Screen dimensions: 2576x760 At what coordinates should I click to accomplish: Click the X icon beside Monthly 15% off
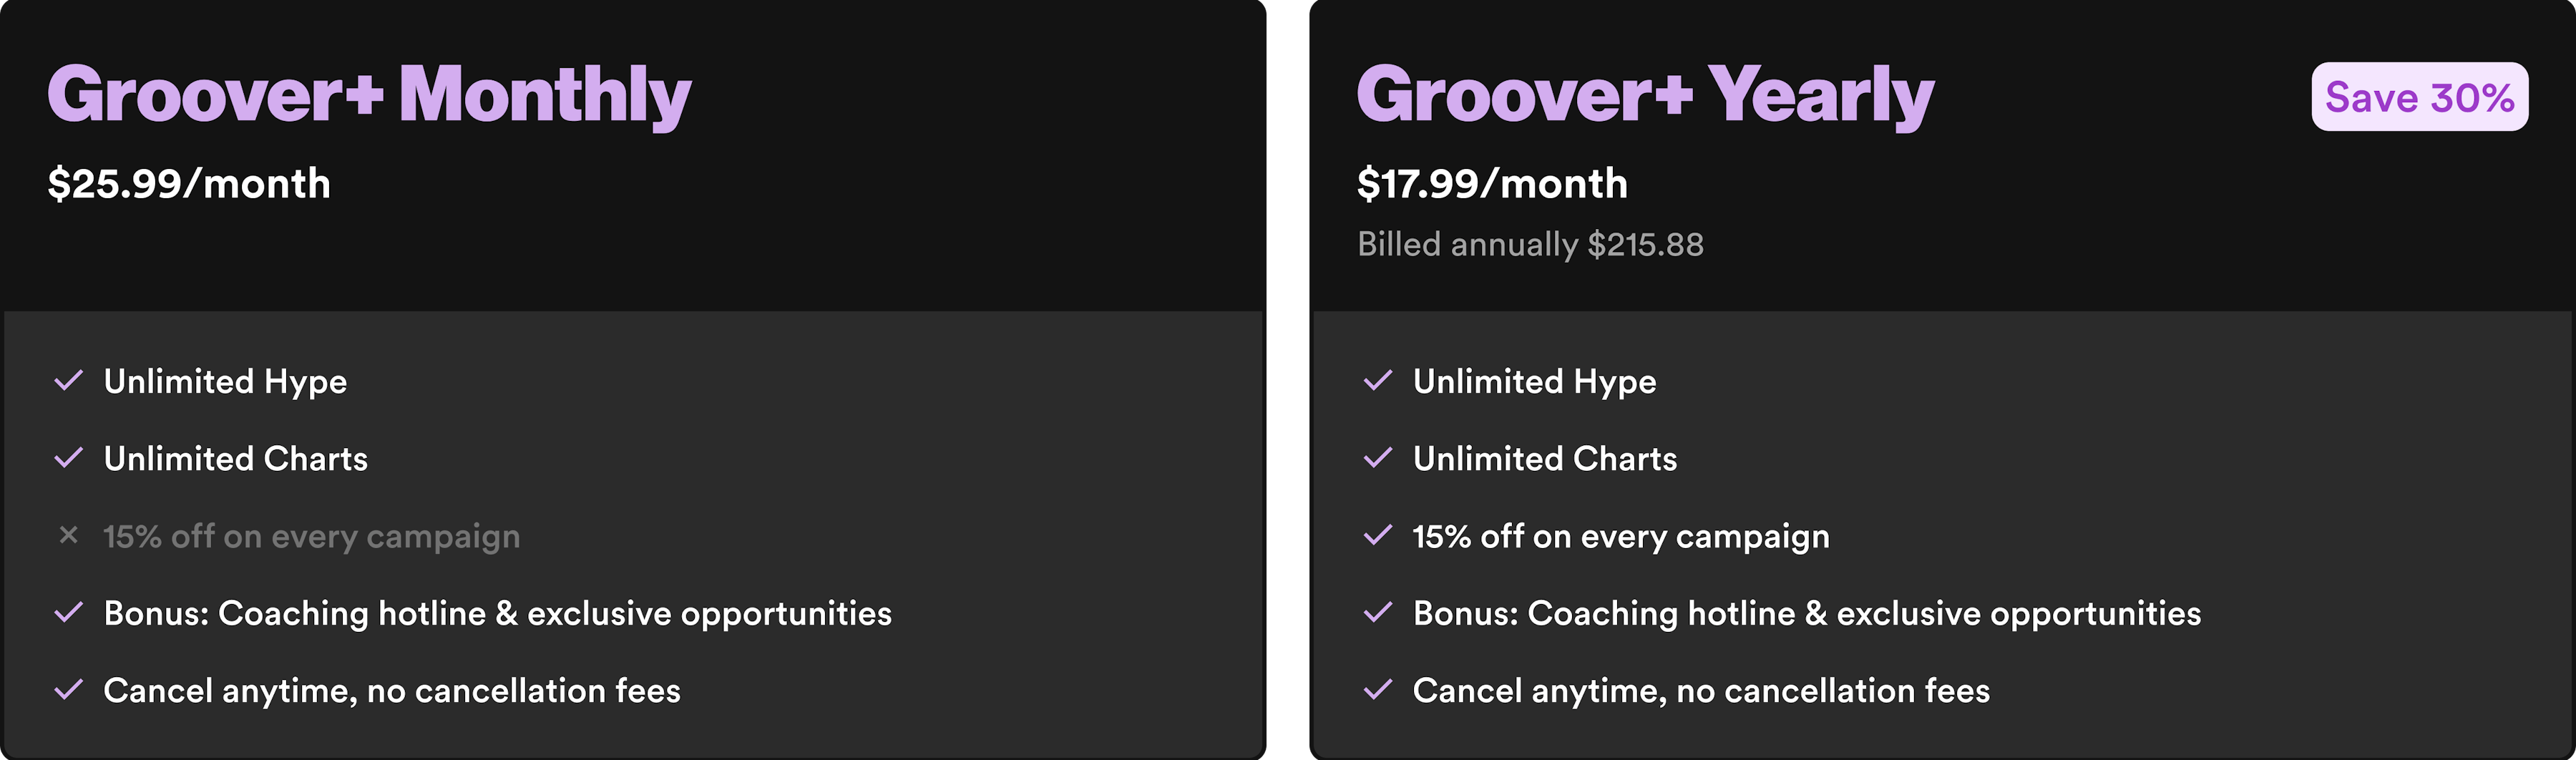click(68, 536)
